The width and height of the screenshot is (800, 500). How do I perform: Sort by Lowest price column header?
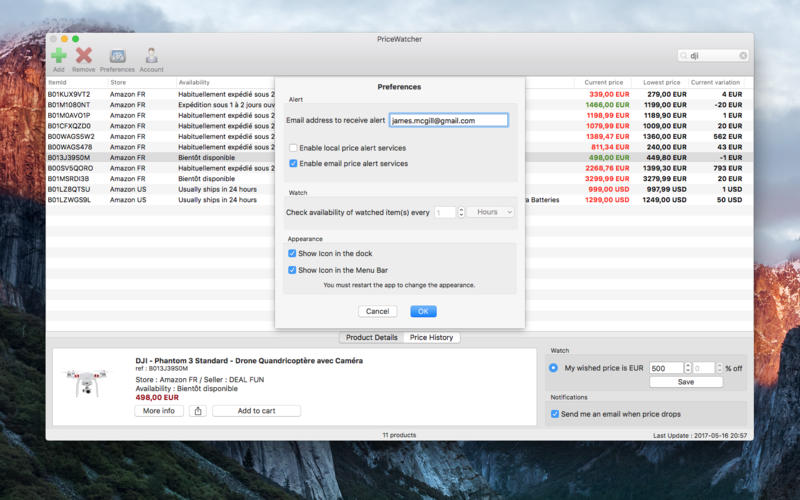tap(661, 82)
